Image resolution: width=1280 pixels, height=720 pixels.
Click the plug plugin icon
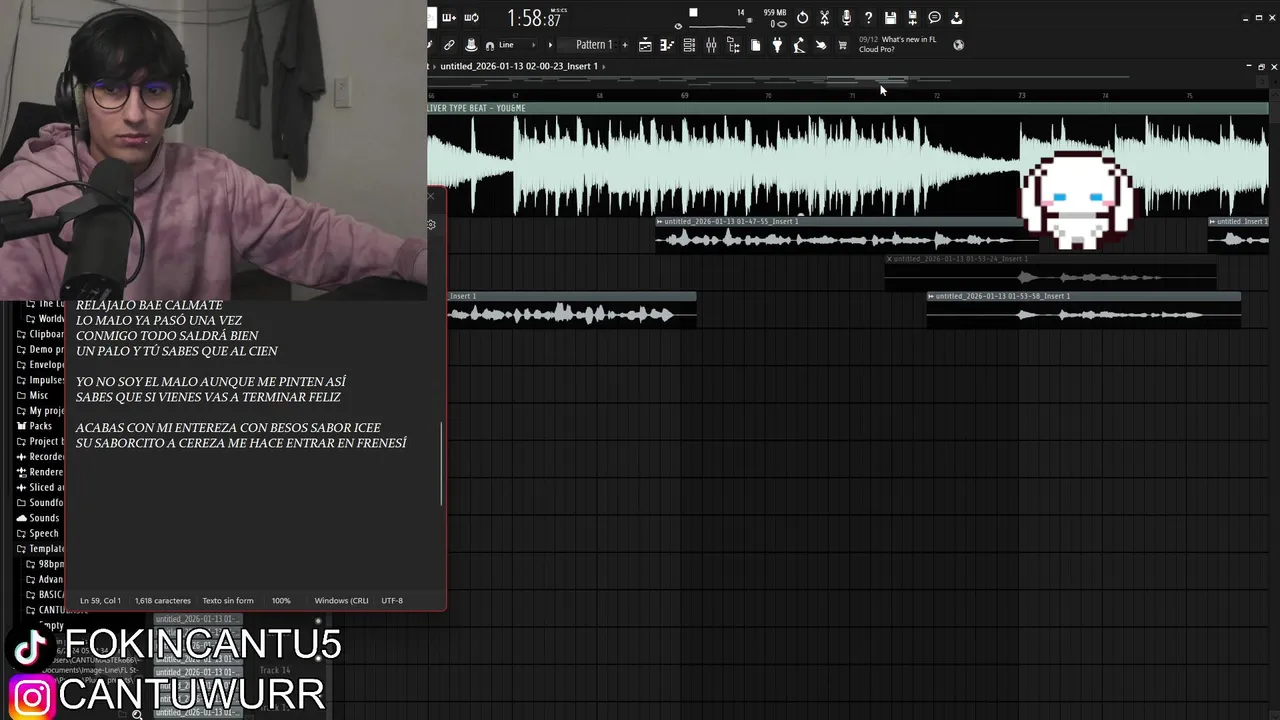coord(777,45)
